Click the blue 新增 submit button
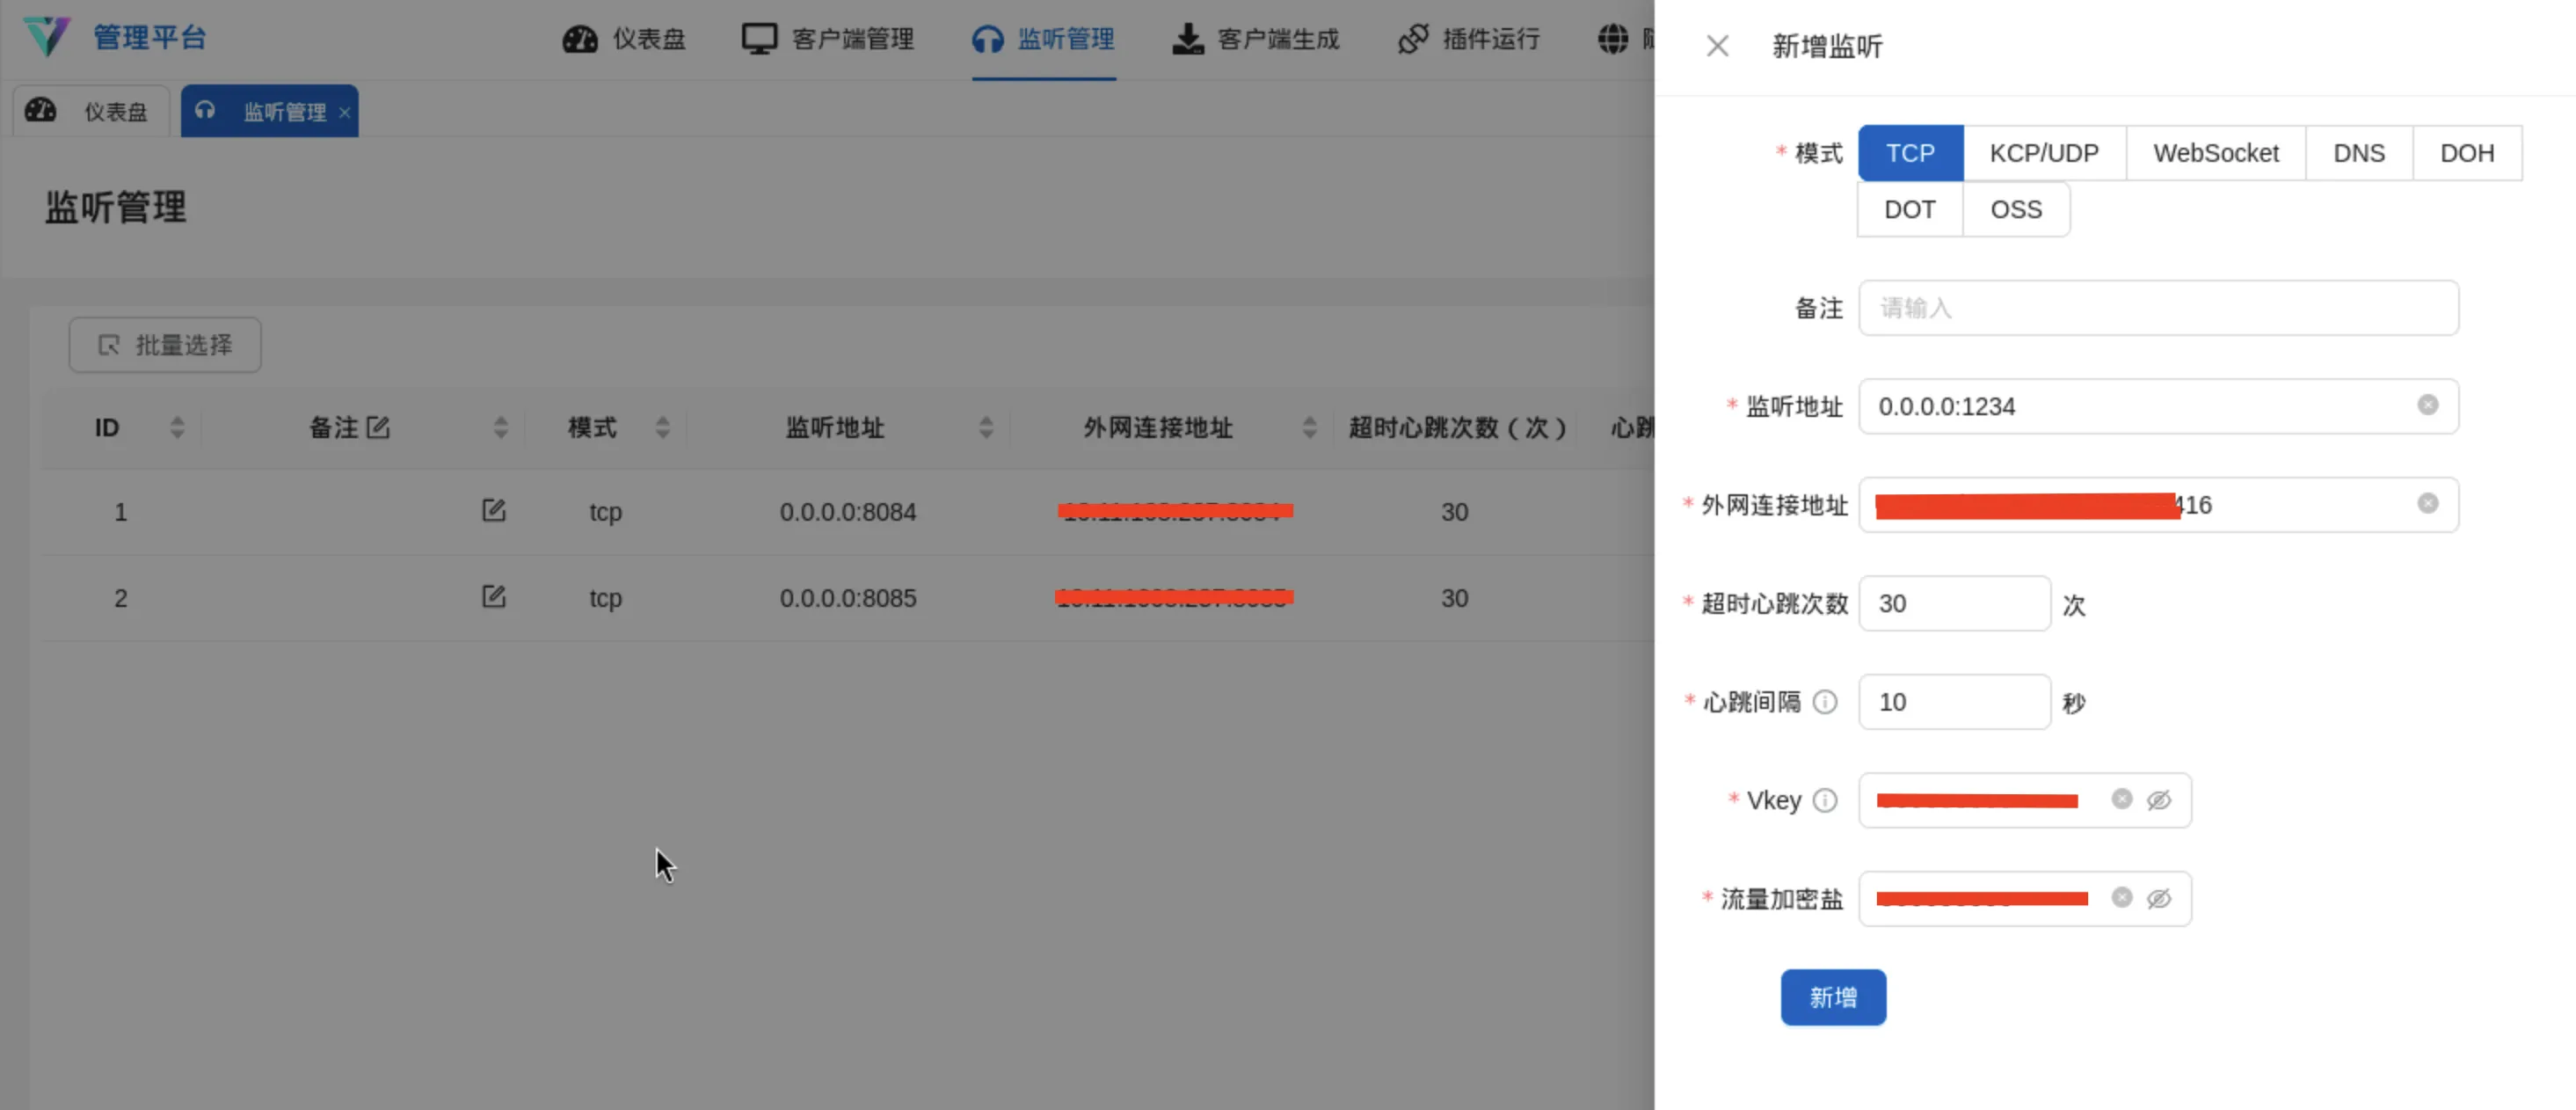 (x=1832, y=997)
